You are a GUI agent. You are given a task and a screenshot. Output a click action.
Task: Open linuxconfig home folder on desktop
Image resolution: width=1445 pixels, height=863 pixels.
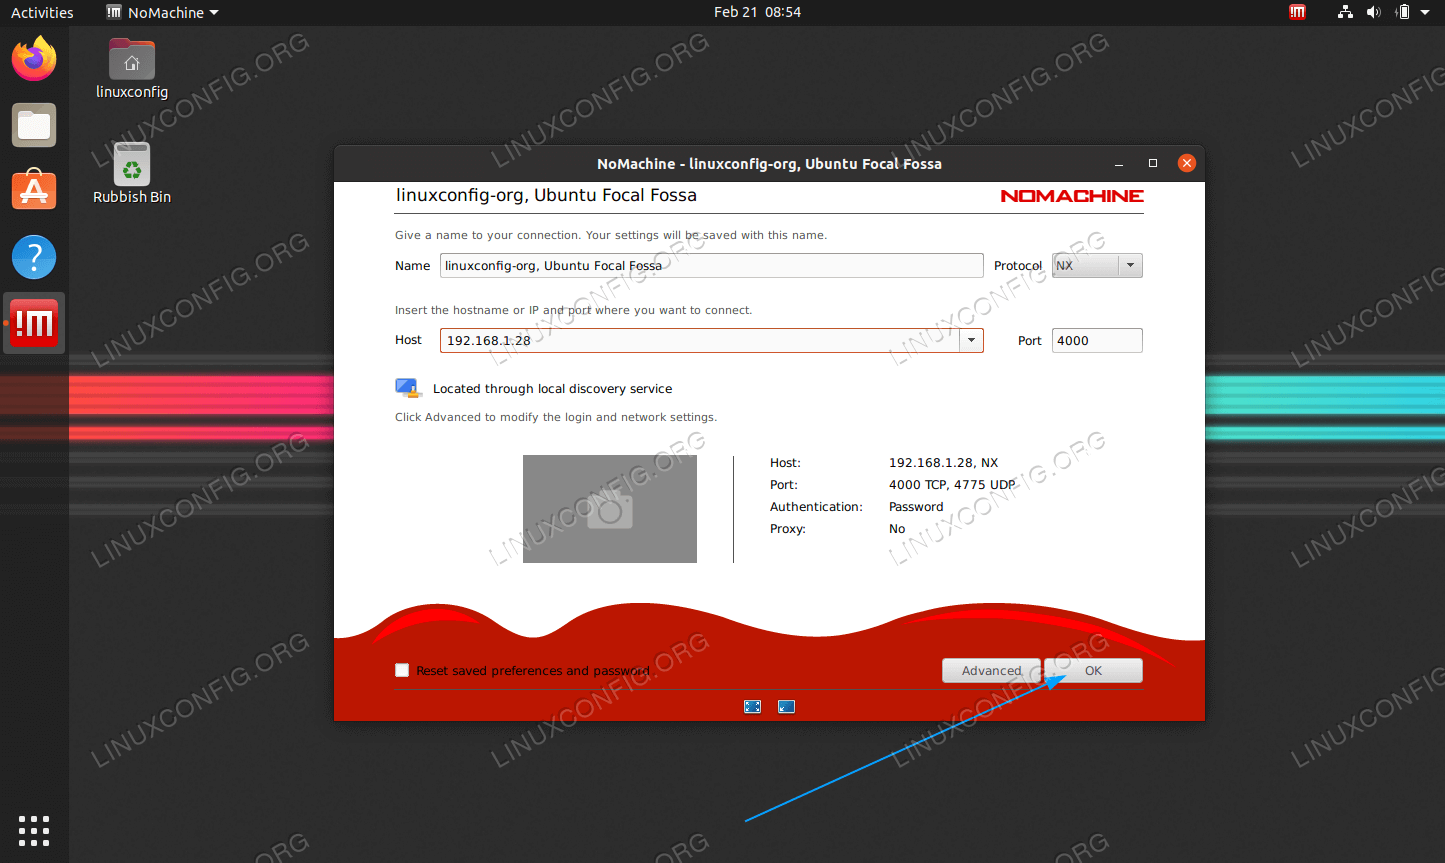(132, 69)
